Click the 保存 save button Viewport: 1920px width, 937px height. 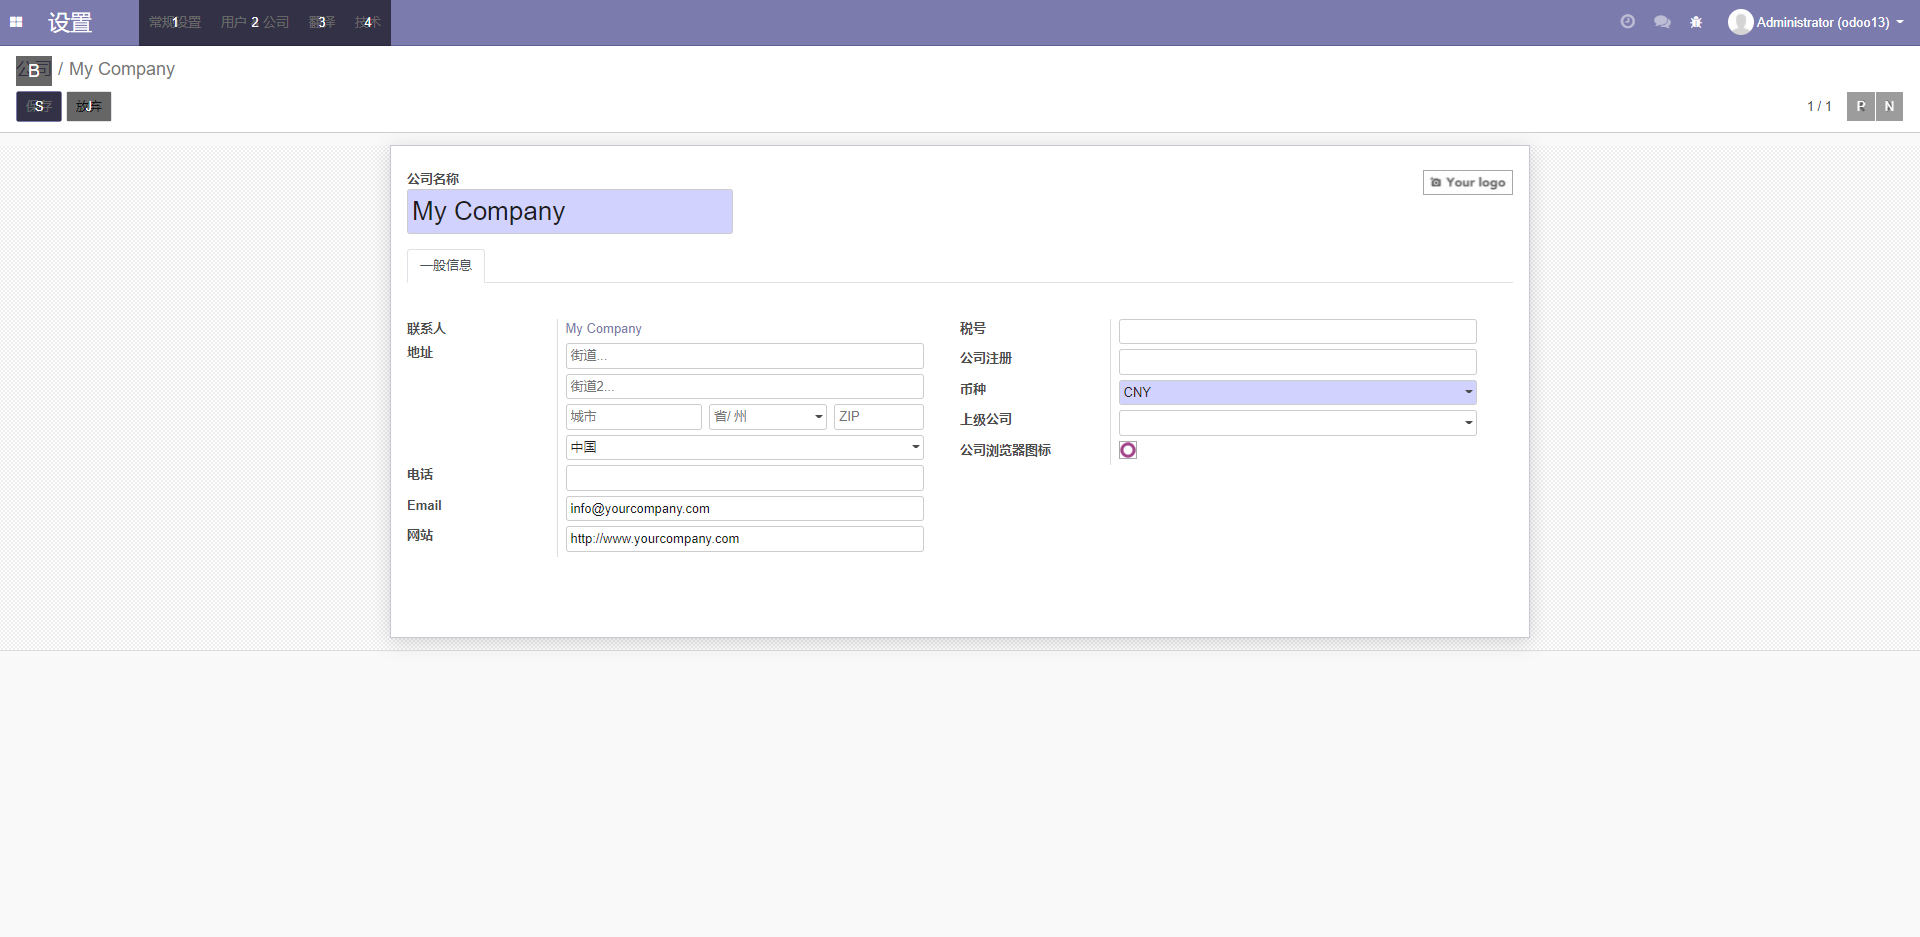click(x=39, y=106)
